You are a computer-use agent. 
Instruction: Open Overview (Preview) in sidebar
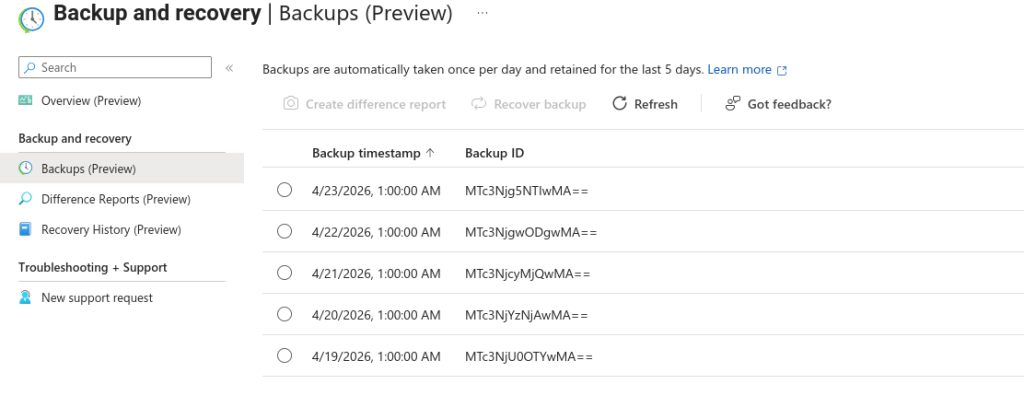(91, 101)
